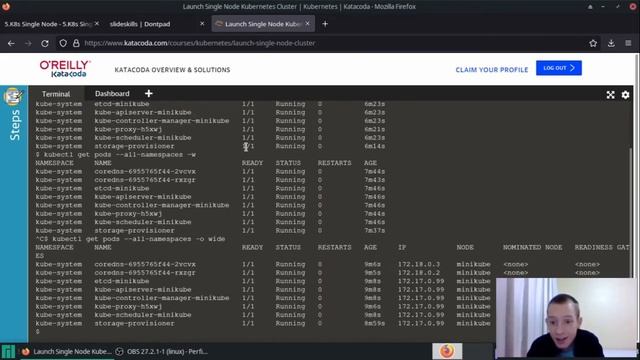
Task: Switch to the Dashboard tab
Action: [112, 93]
